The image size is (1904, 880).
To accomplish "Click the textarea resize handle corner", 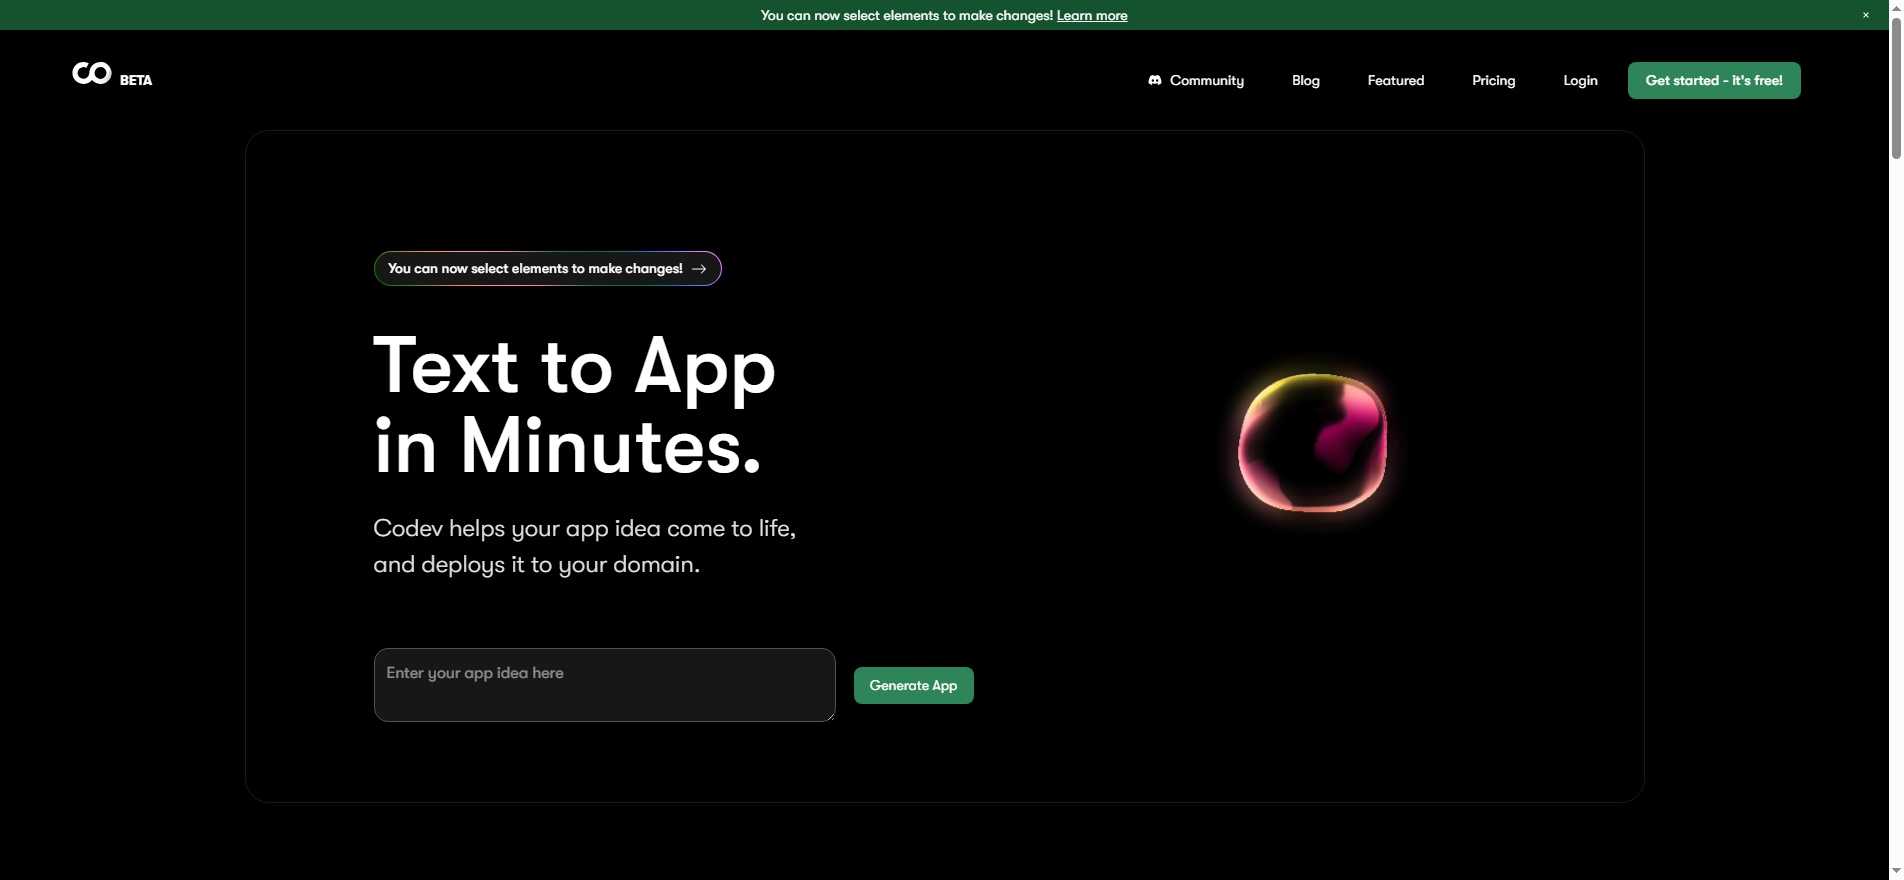I will (x=829, y=715).
